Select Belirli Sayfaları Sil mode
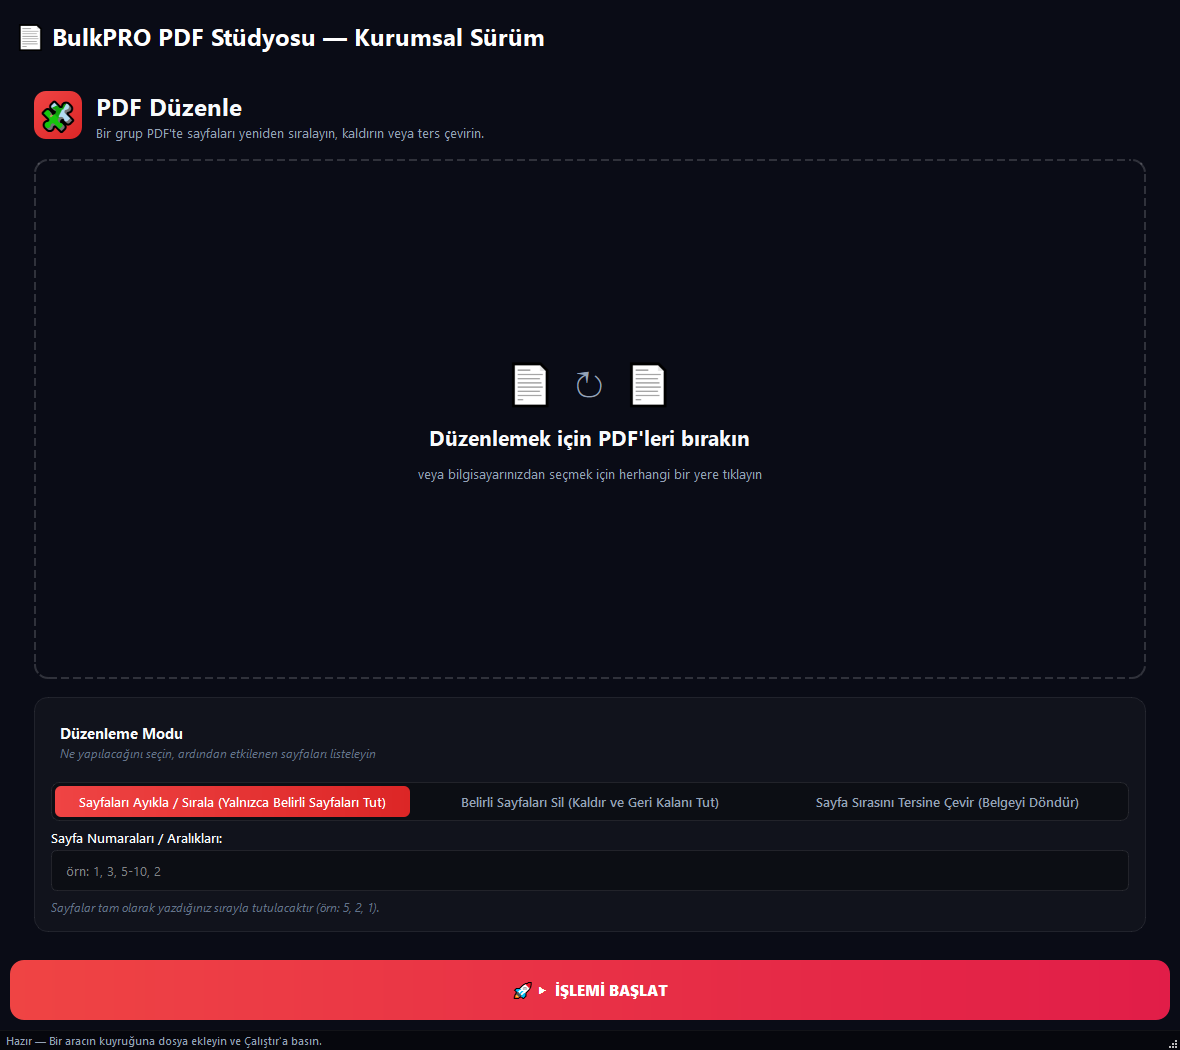Screen dimensions: 1180x1050 [x=590, y=802]
